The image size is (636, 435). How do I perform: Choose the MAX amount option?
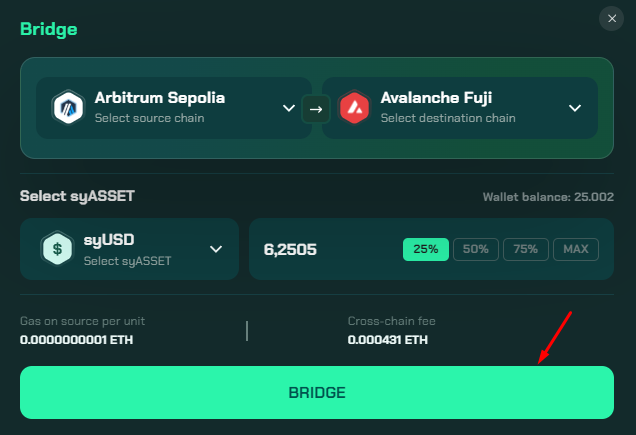coord(576,249)
